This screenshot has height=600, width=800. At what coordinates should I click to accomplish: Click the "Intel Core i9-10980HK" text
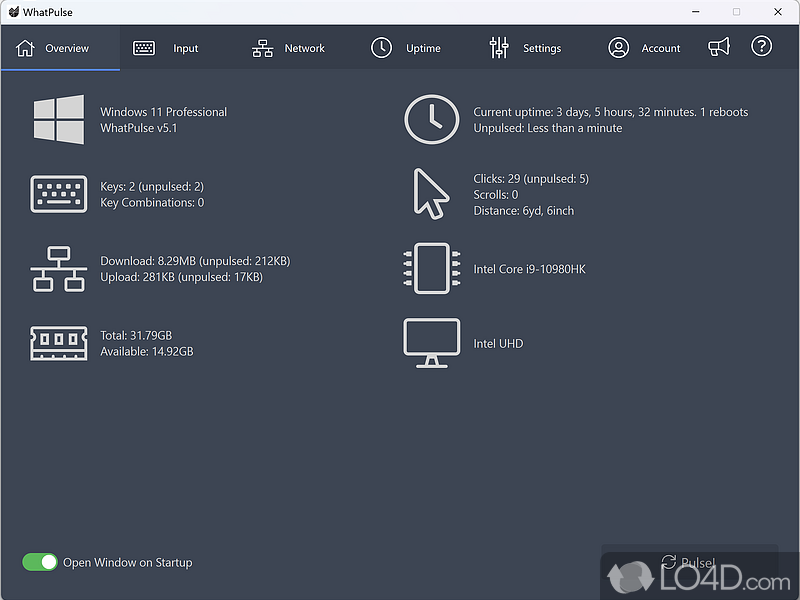point(529,269)
